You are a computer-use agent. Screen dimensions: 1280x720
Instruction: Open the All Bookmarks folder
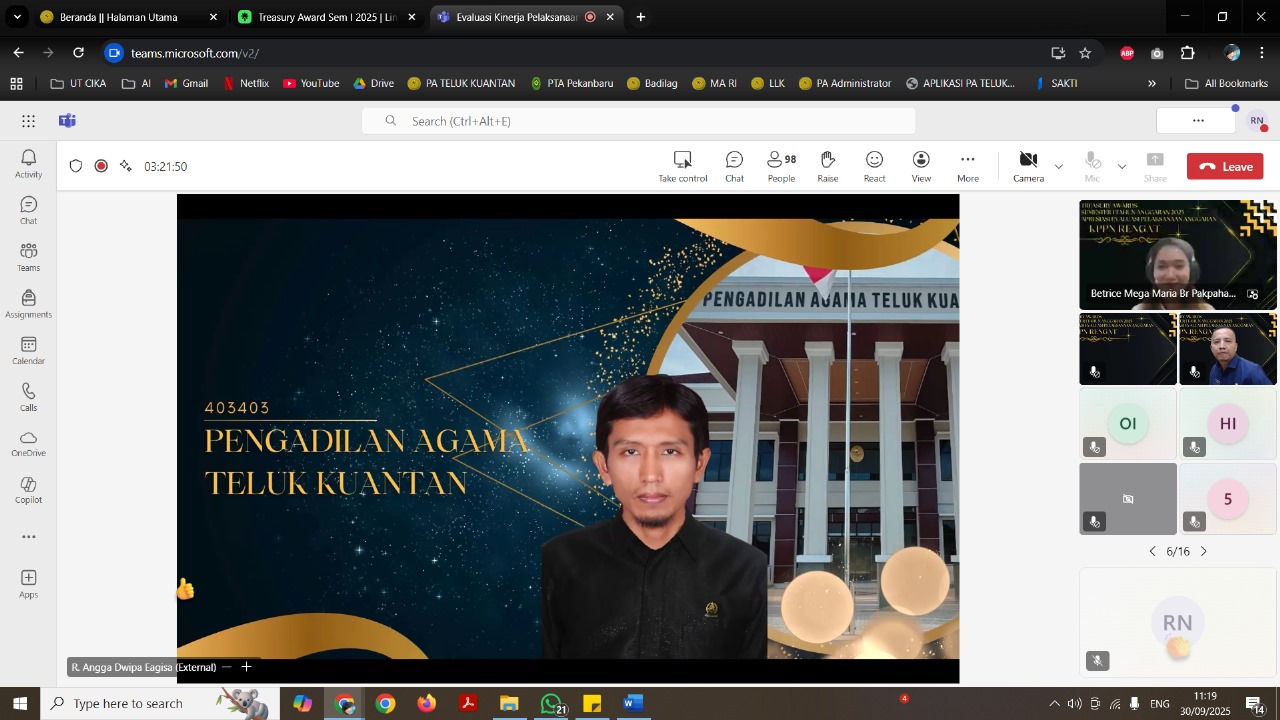1226,83
